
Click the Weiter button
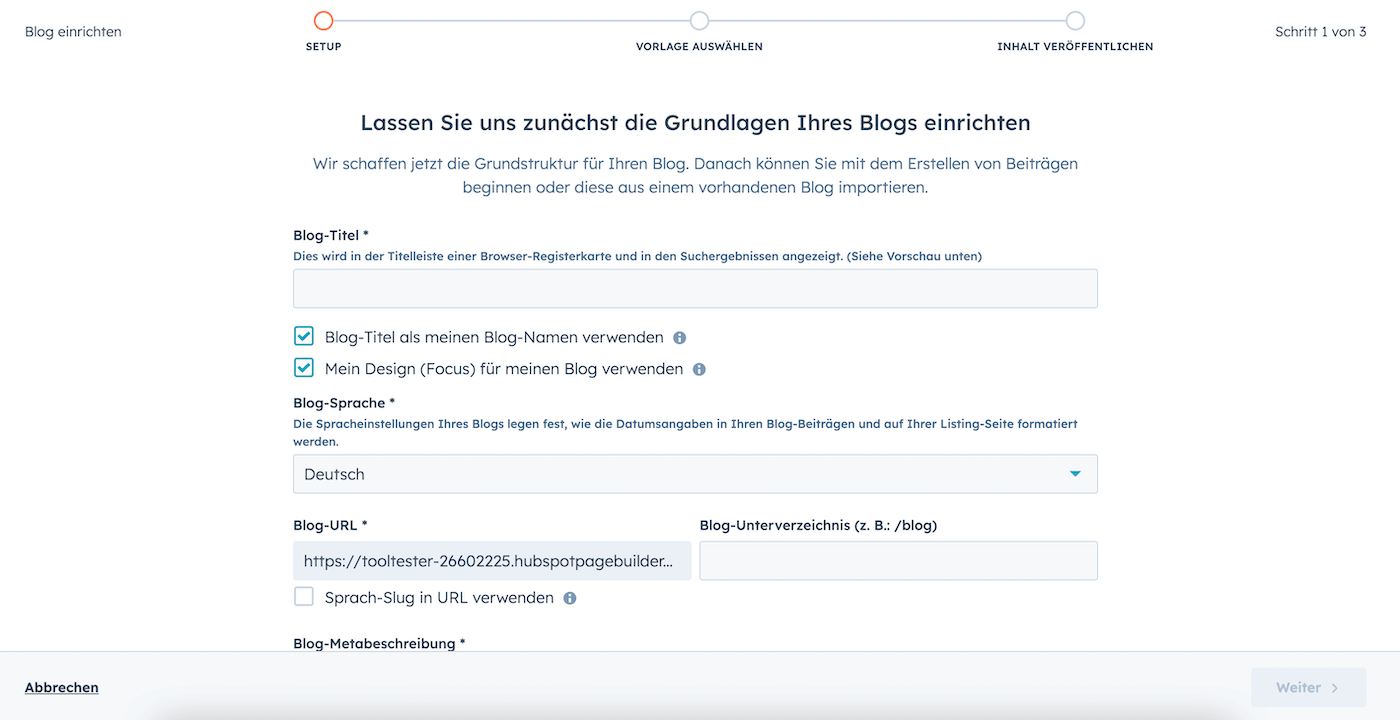(1308, 687)
